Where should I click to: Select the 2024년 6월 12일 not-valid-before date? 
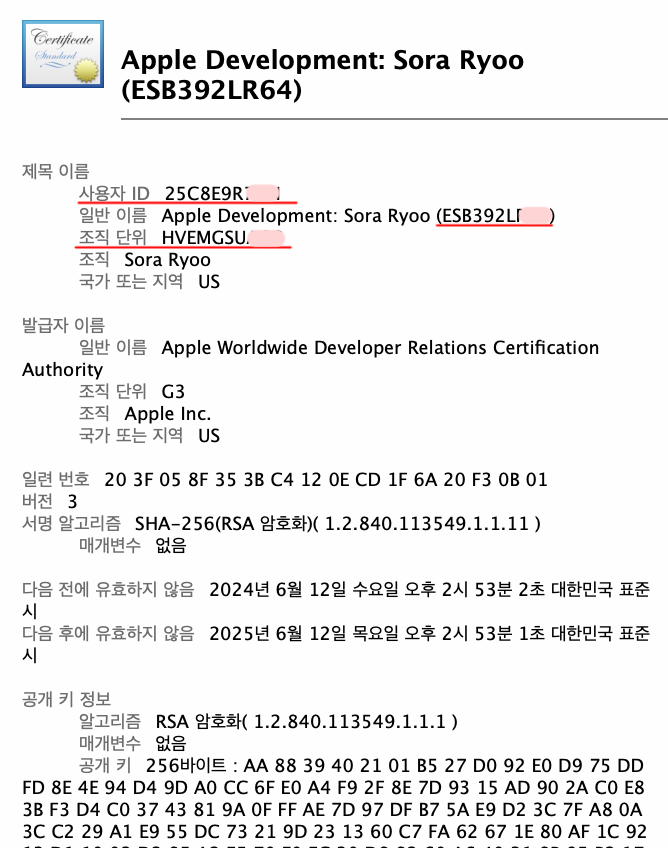429,589
